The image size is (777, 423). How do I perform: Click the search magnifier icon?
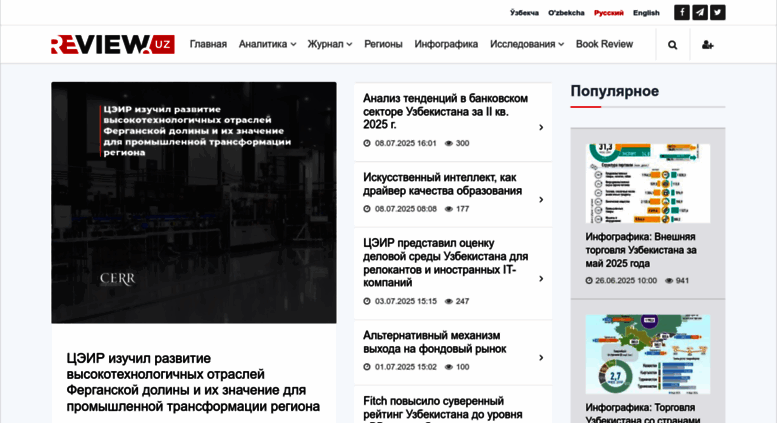pos(672,45)
